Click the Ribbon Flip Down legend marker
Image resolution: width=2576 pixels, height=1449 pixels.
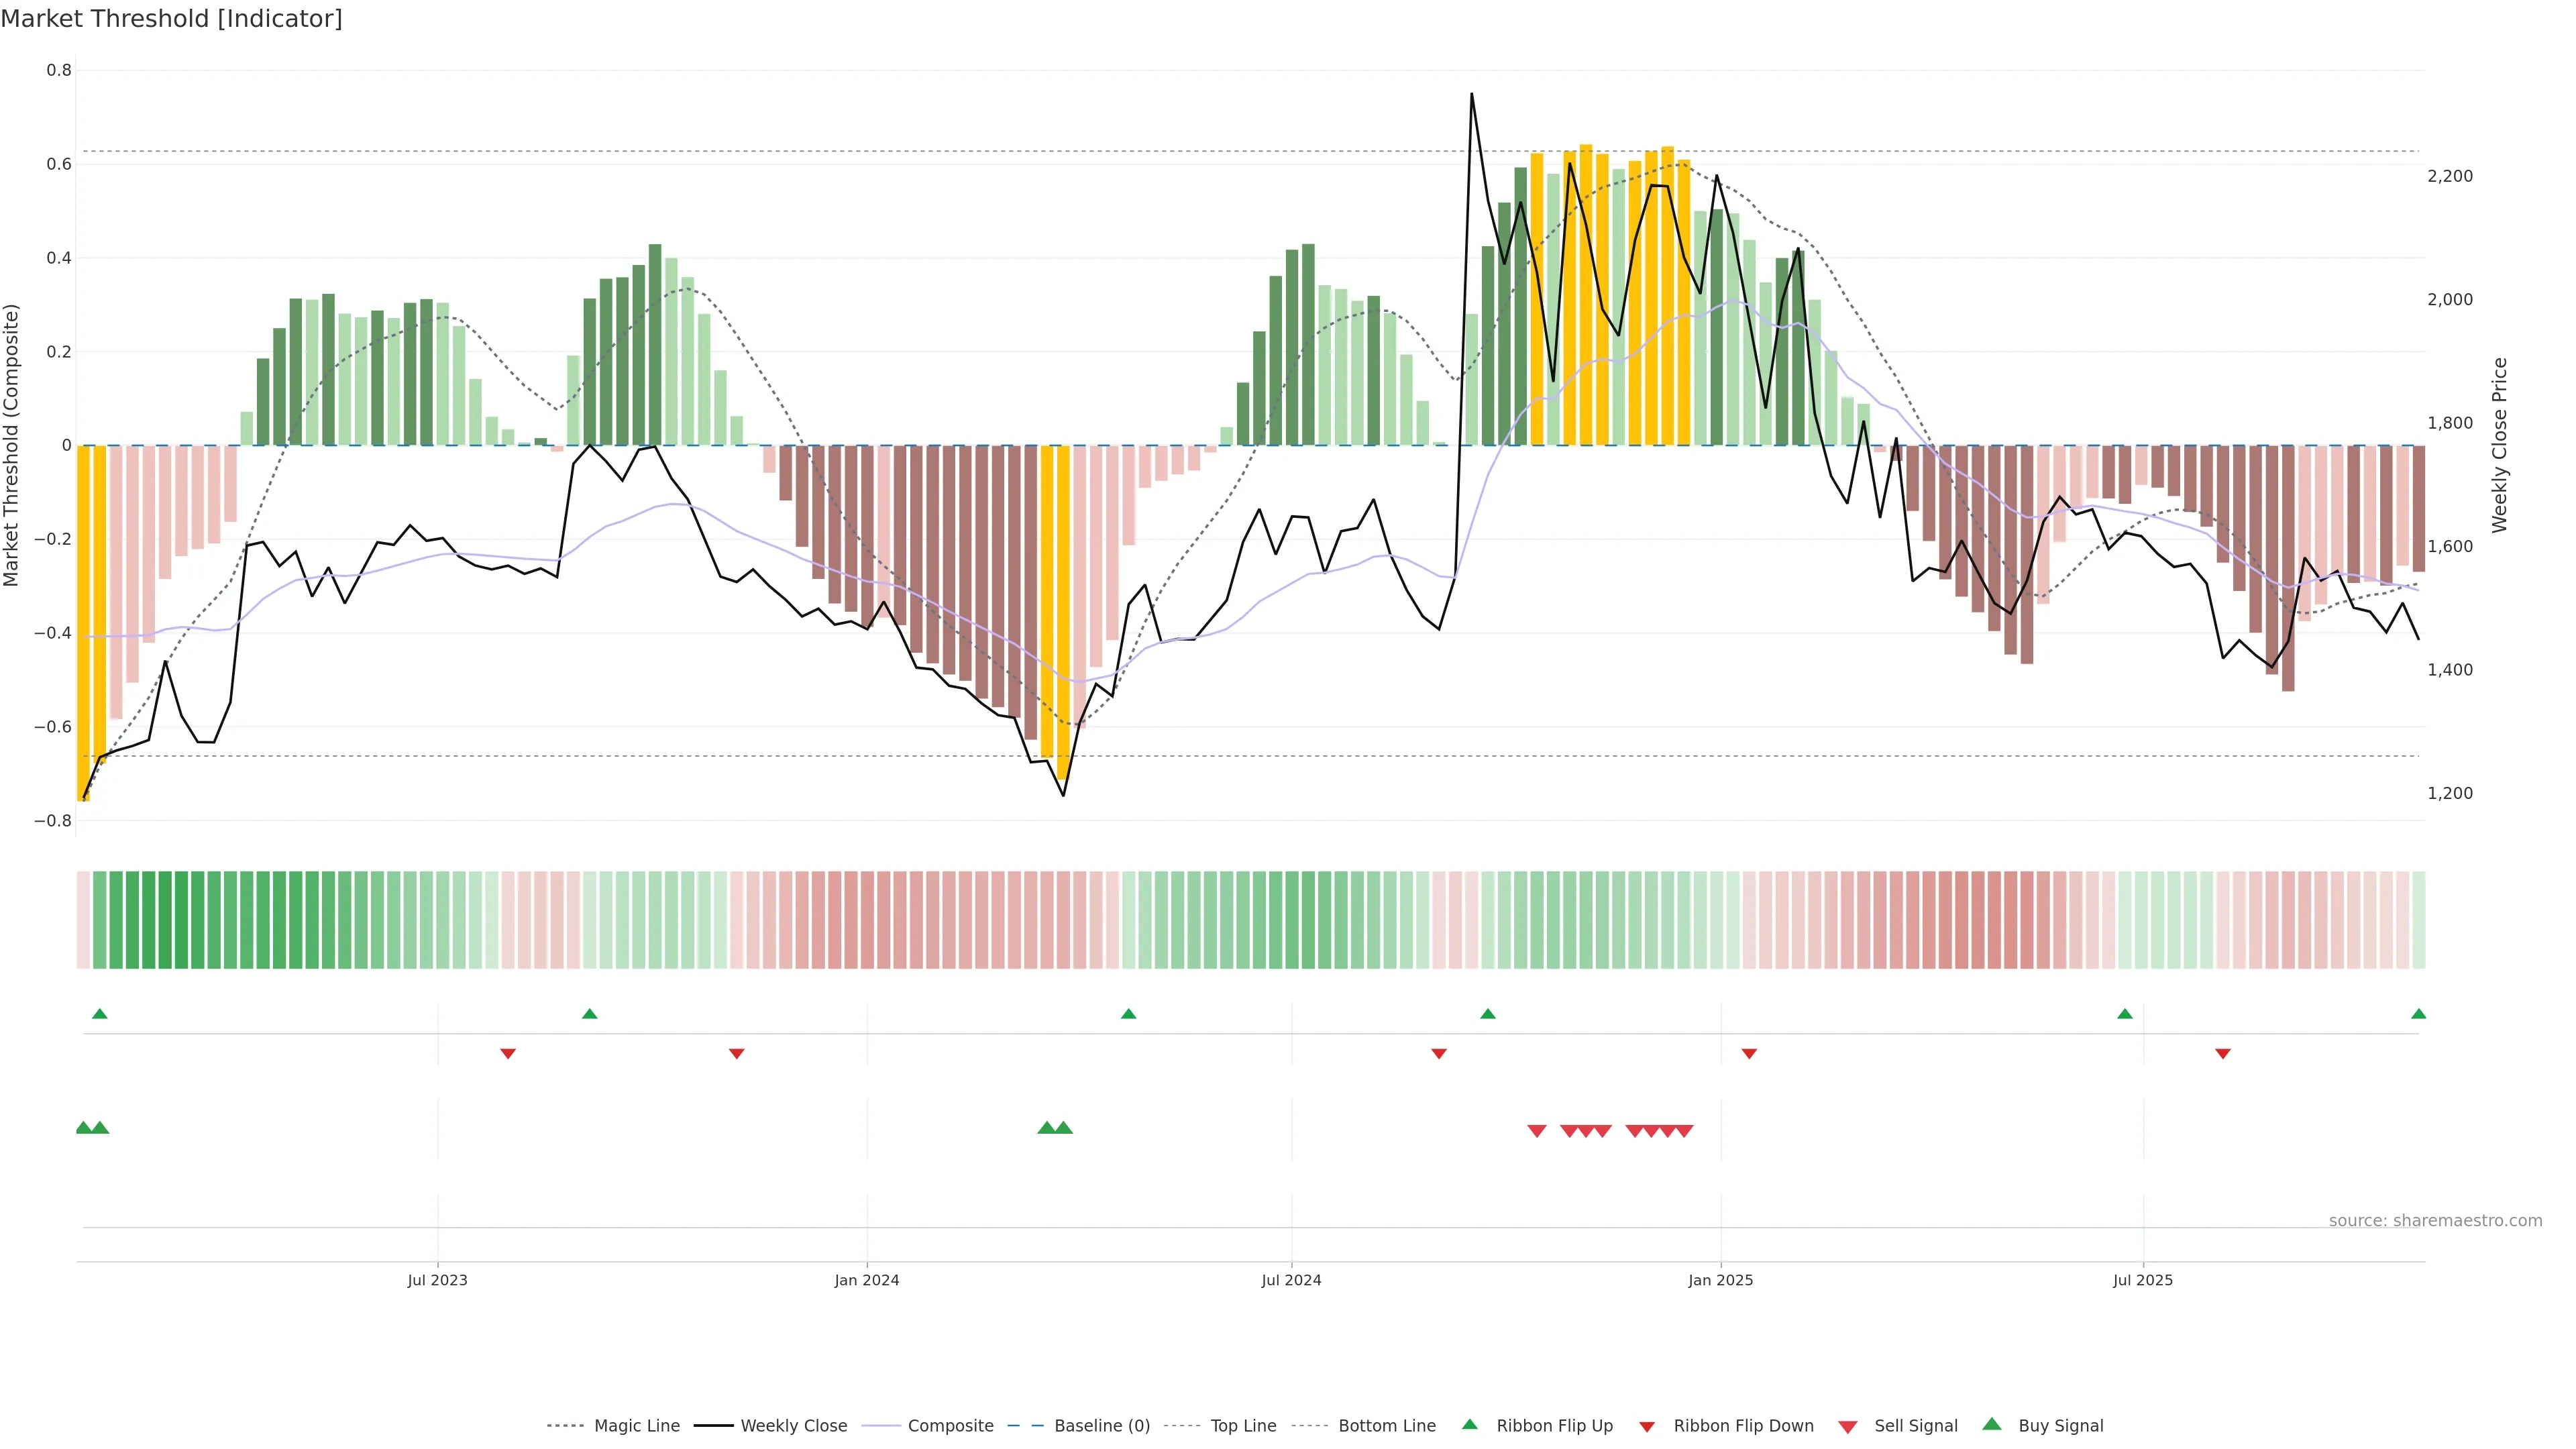click(x=1647, y=1426)
